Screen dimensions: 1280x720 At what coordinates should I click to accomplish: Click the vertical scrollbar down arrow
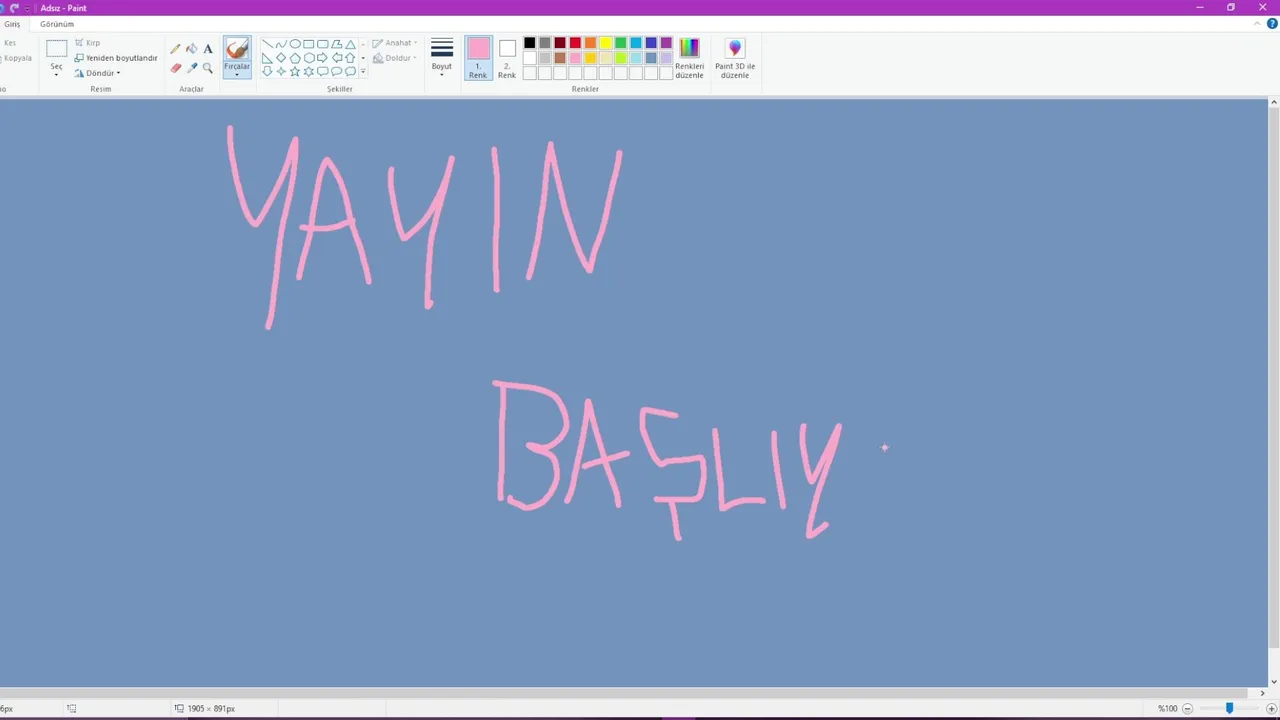(1273, 681)
